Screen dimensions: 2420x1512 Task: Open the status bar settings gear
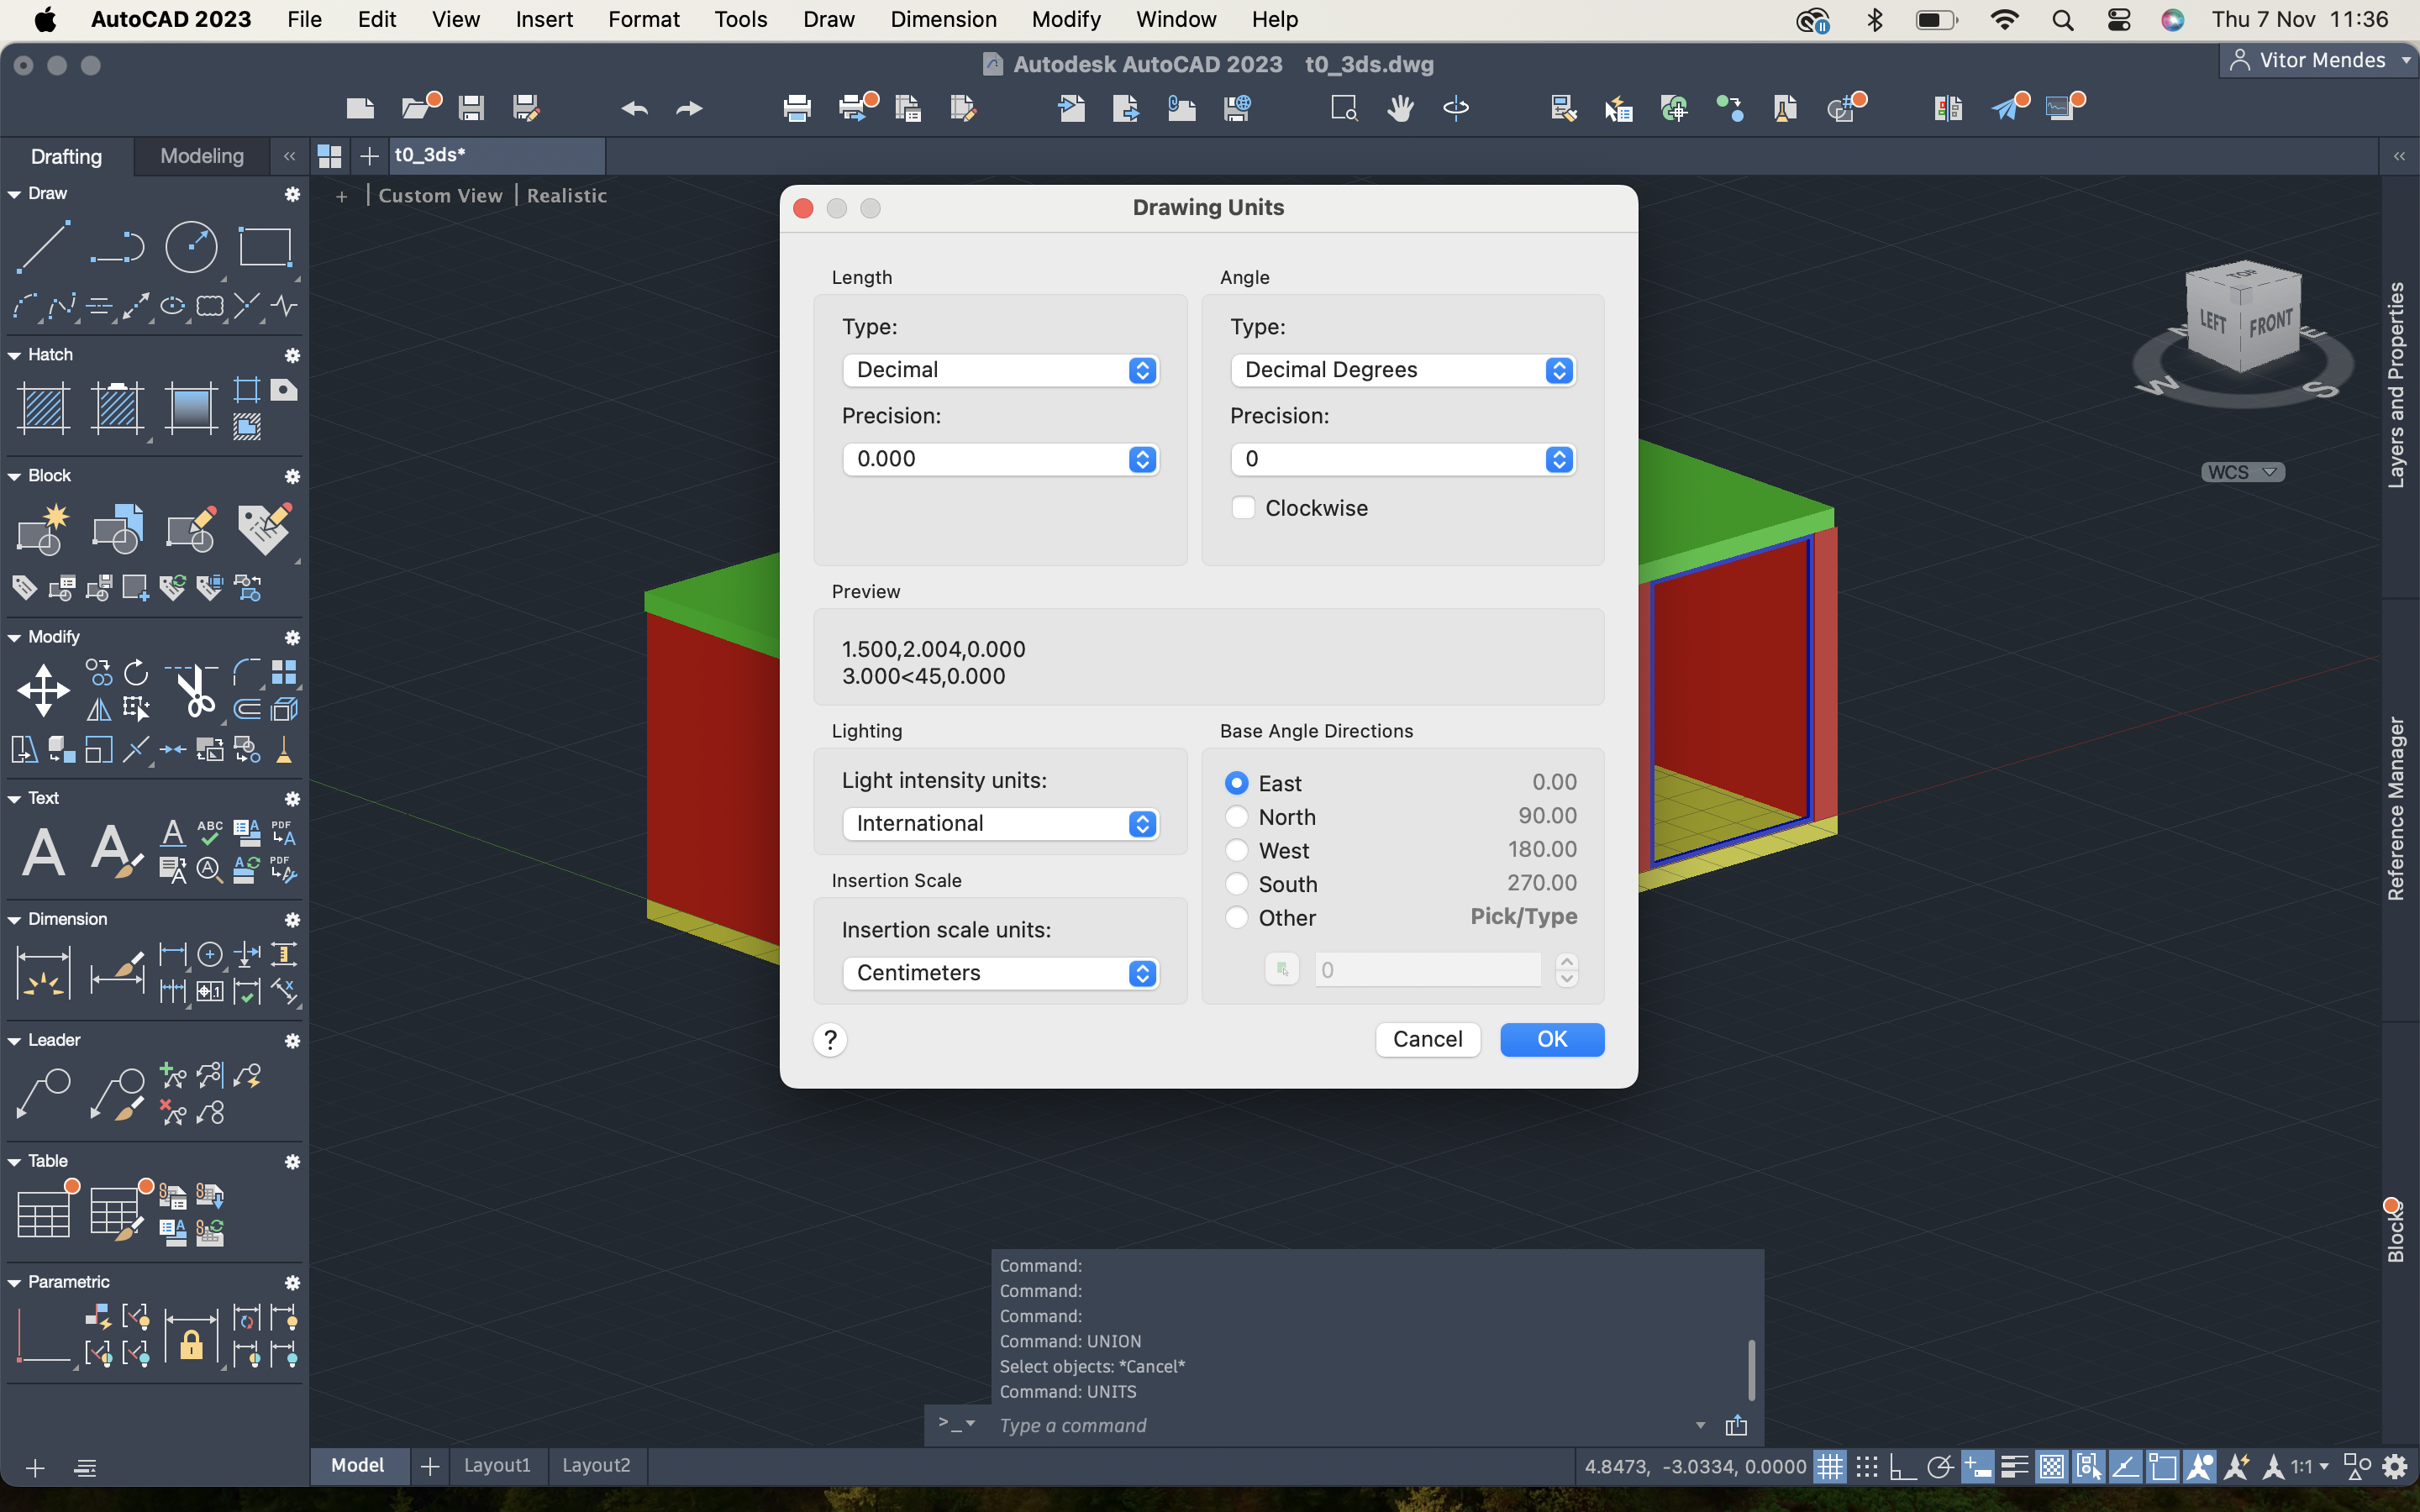click(x=2395, y=1467)
